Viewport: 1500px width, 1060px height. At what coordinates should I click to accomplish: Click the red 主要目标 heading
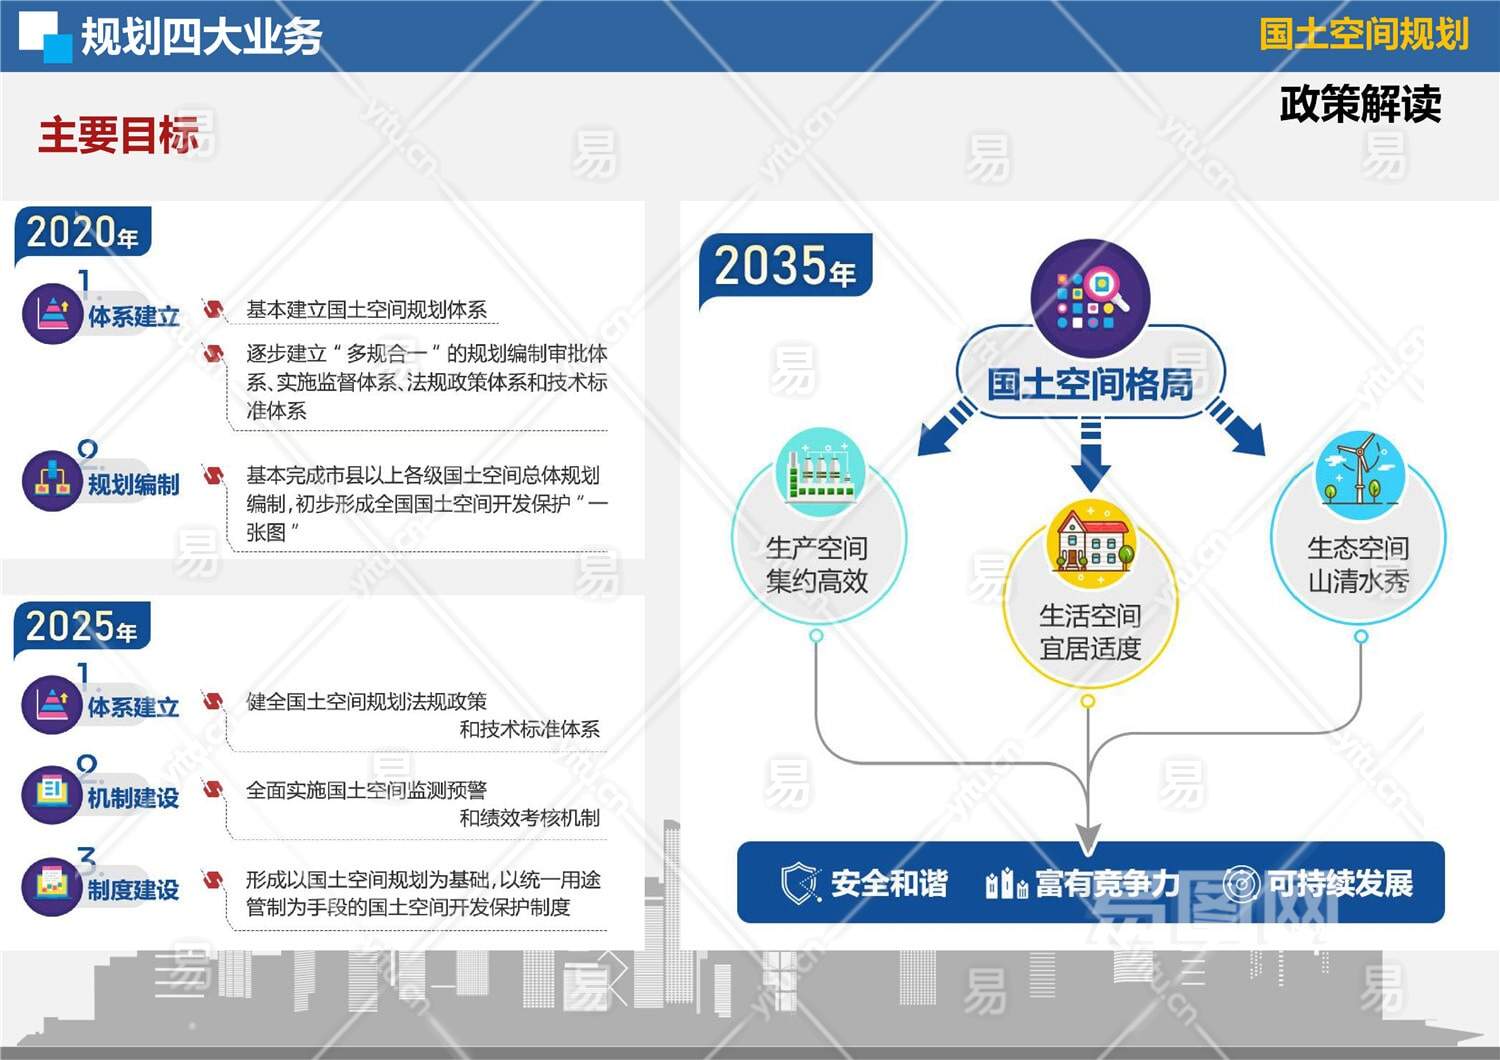point(119,135)
